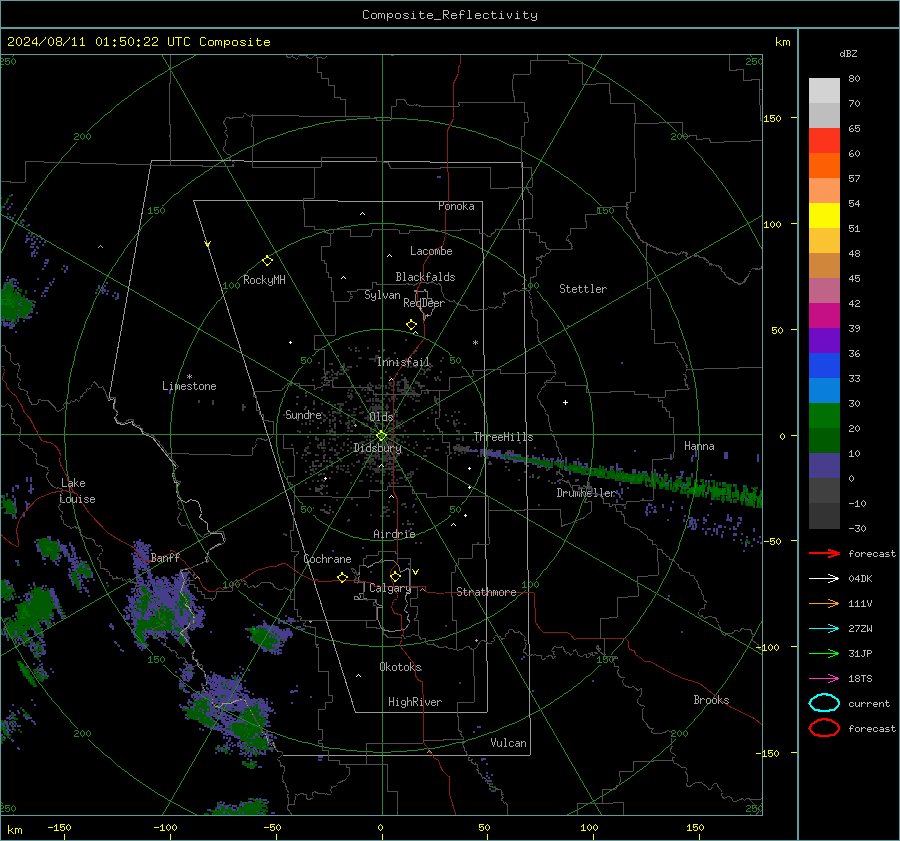Screen dimensions: 900x841
Task: Click asterisk marker east of Innisfail
Action: click(475, 343)
